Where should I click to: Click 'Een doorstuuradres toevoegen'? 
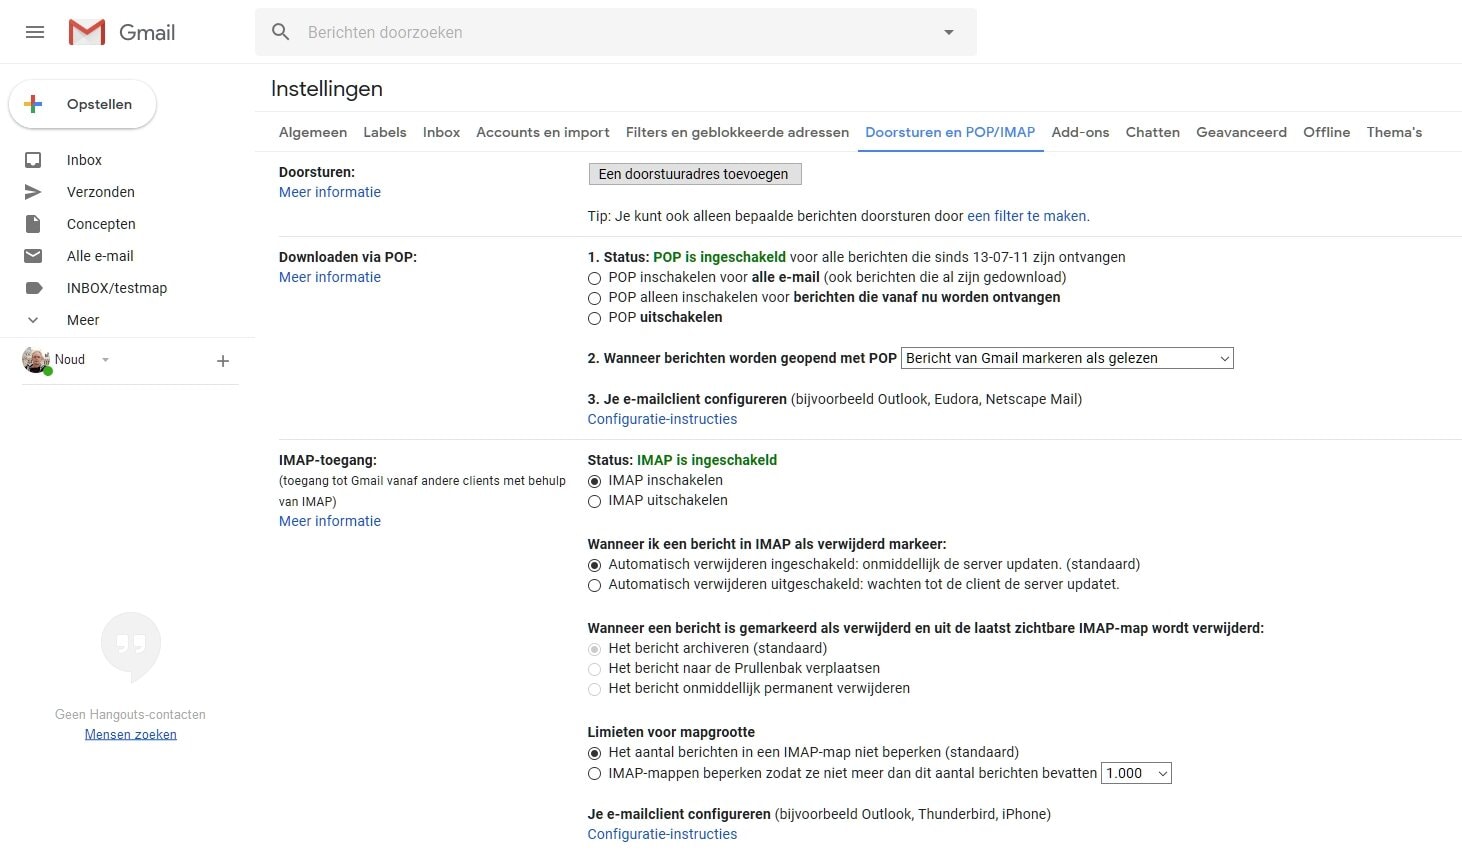coord(694,173)
